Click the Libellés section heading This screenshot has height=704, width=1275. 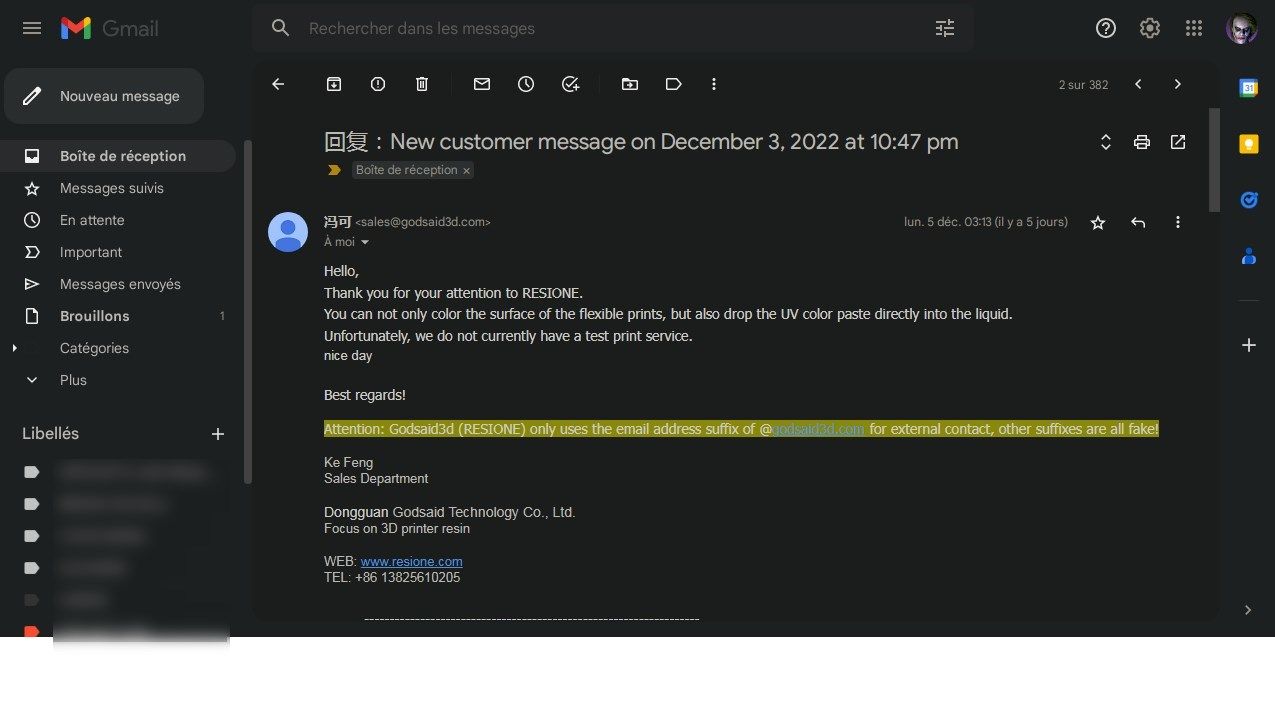point(50,434)
